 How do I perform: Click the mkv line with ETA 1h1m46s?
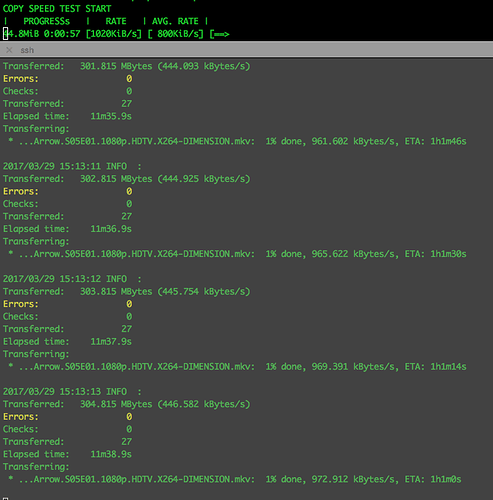pyautogui.click(x=237, y=141)
